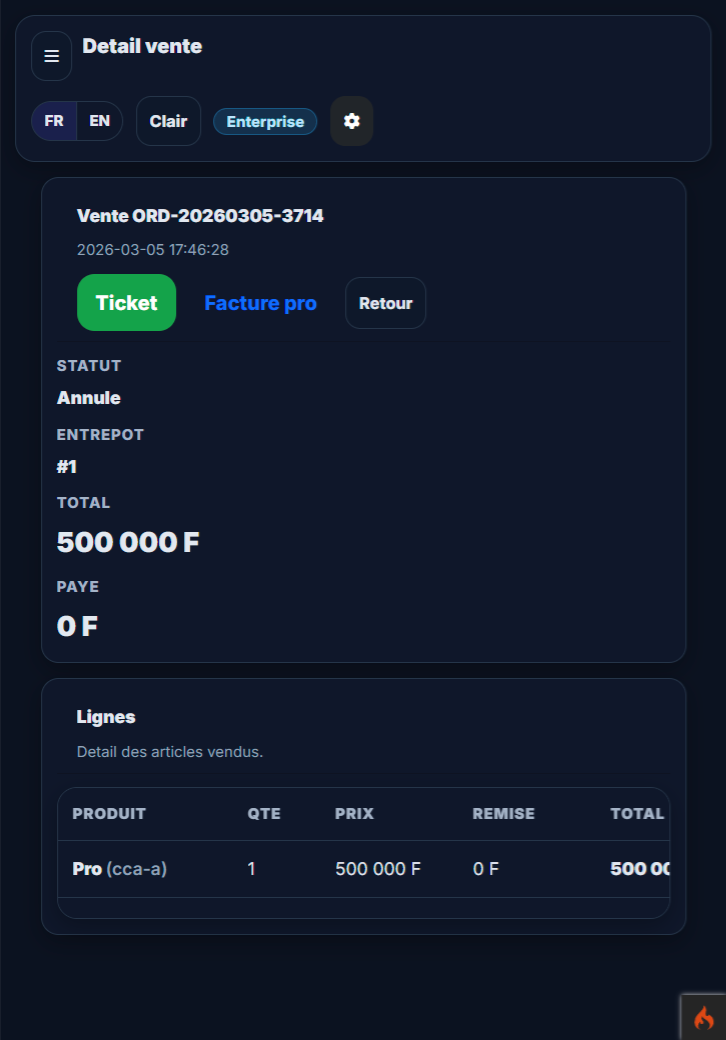Click the Lignes section heading
The width and height of the screenshot is (726, 1040).
coord(106,717)
